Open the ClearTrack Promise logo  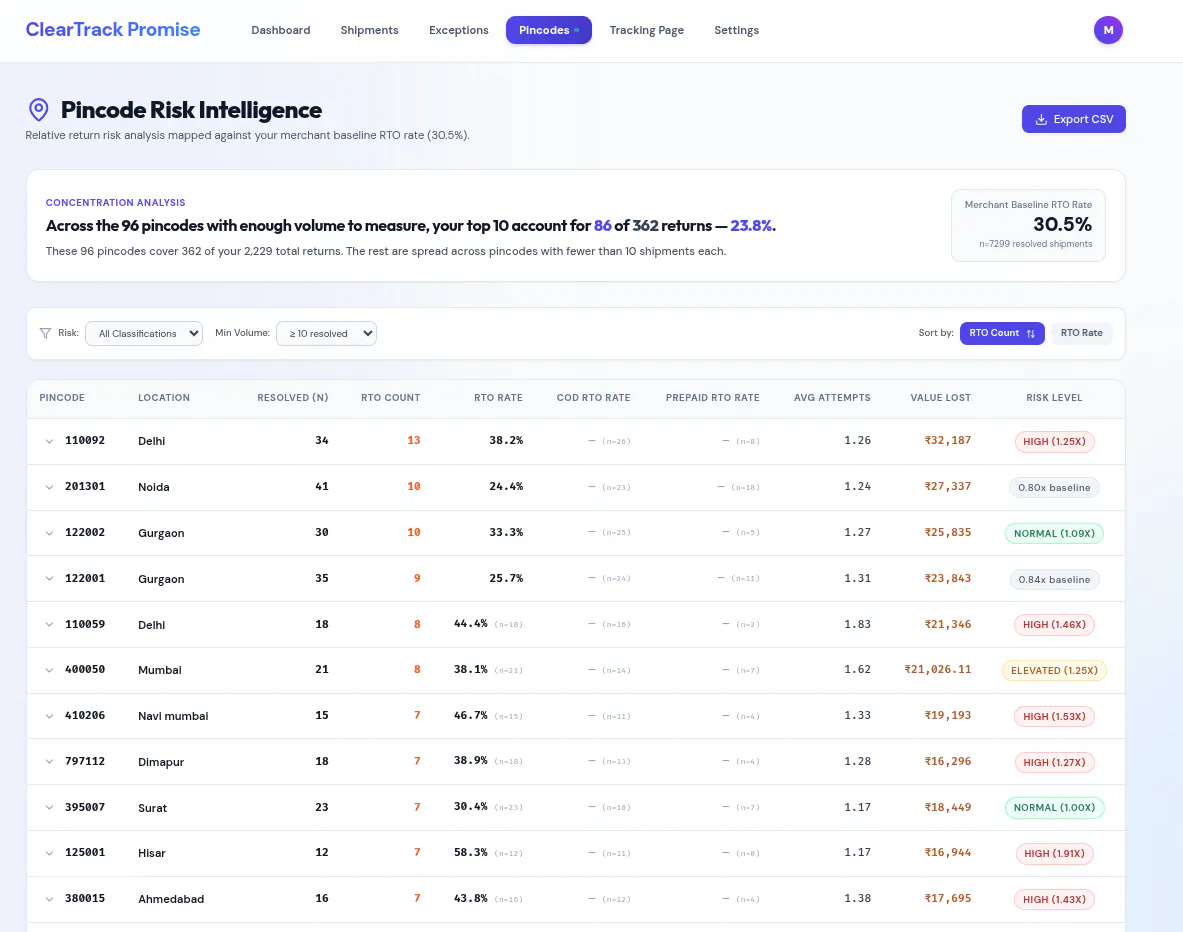tap(112, 29)
